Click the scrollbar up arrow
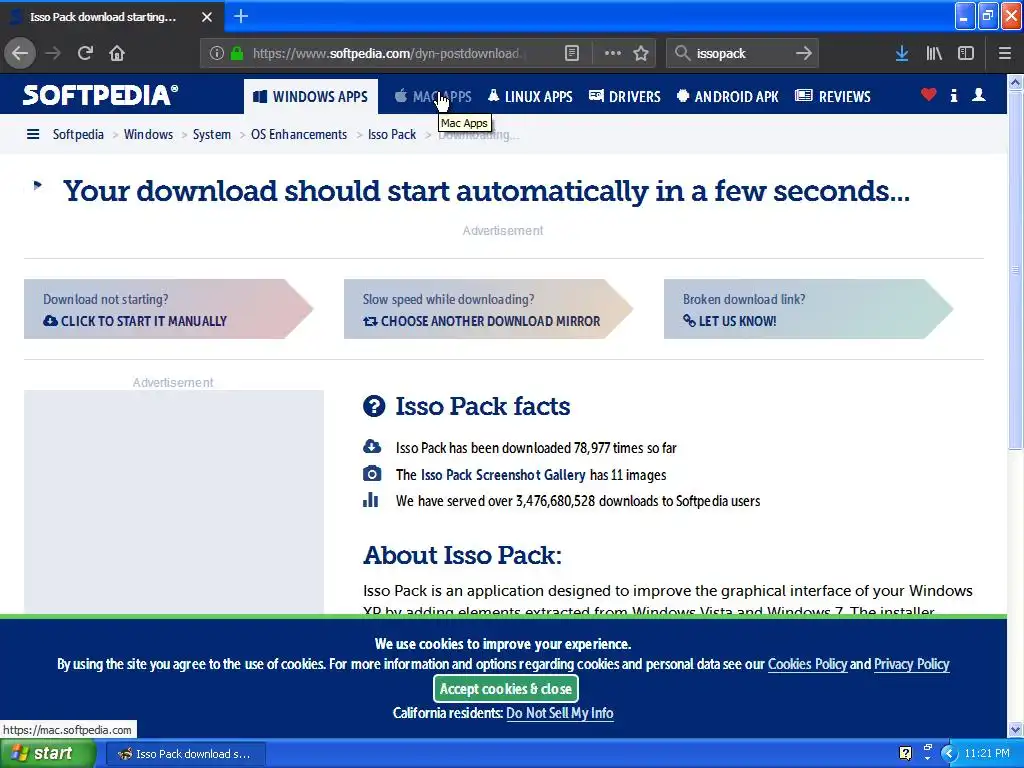Screen dimensions: 1024x768 [x=1016, y=82]
